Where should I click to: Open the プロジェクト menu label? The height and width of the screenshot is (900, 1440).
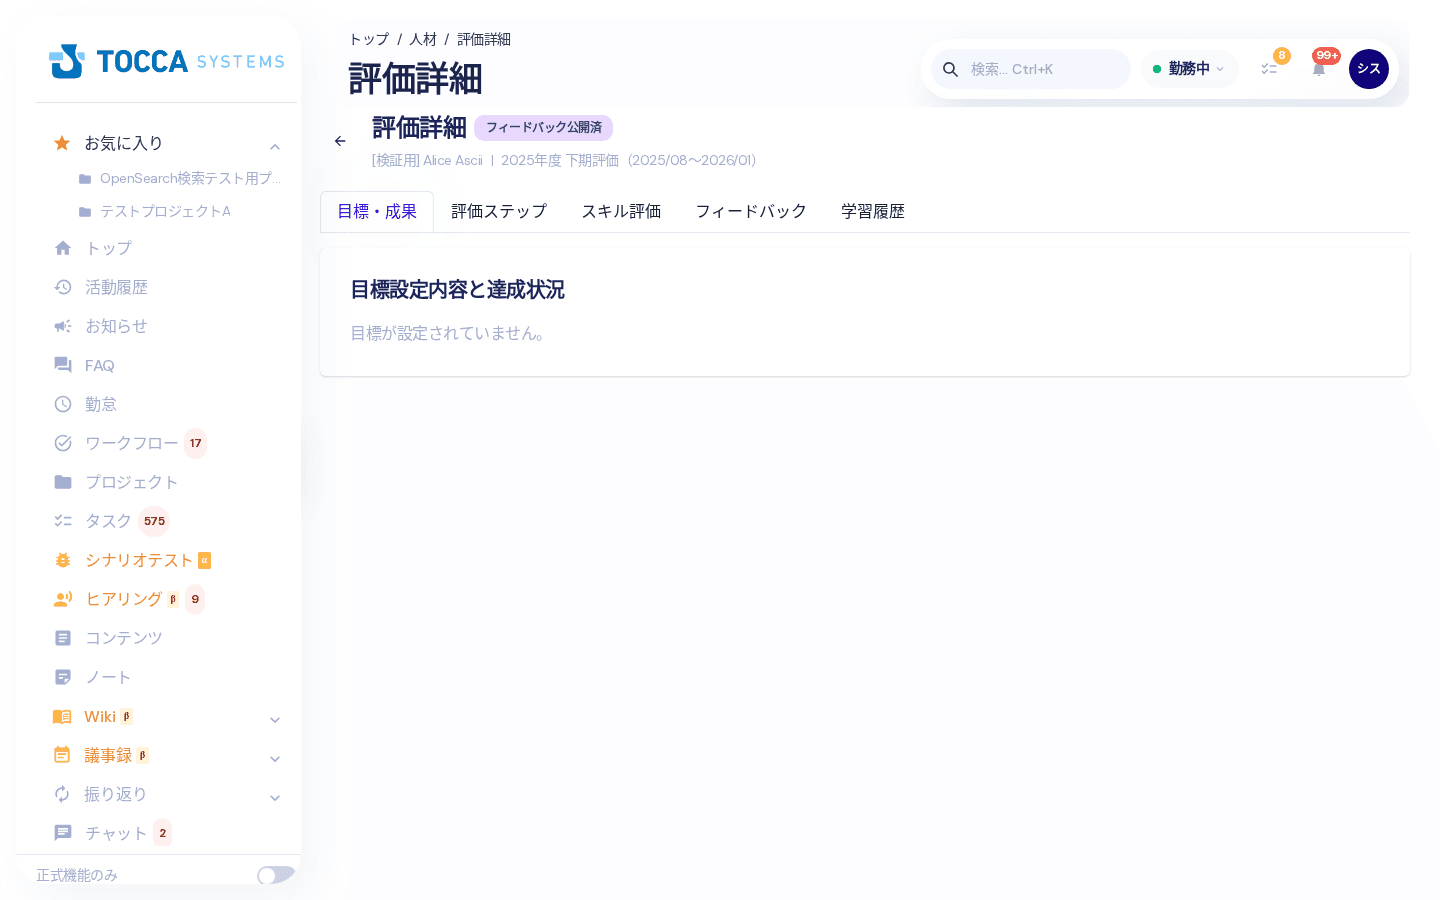tap(132, 482)
